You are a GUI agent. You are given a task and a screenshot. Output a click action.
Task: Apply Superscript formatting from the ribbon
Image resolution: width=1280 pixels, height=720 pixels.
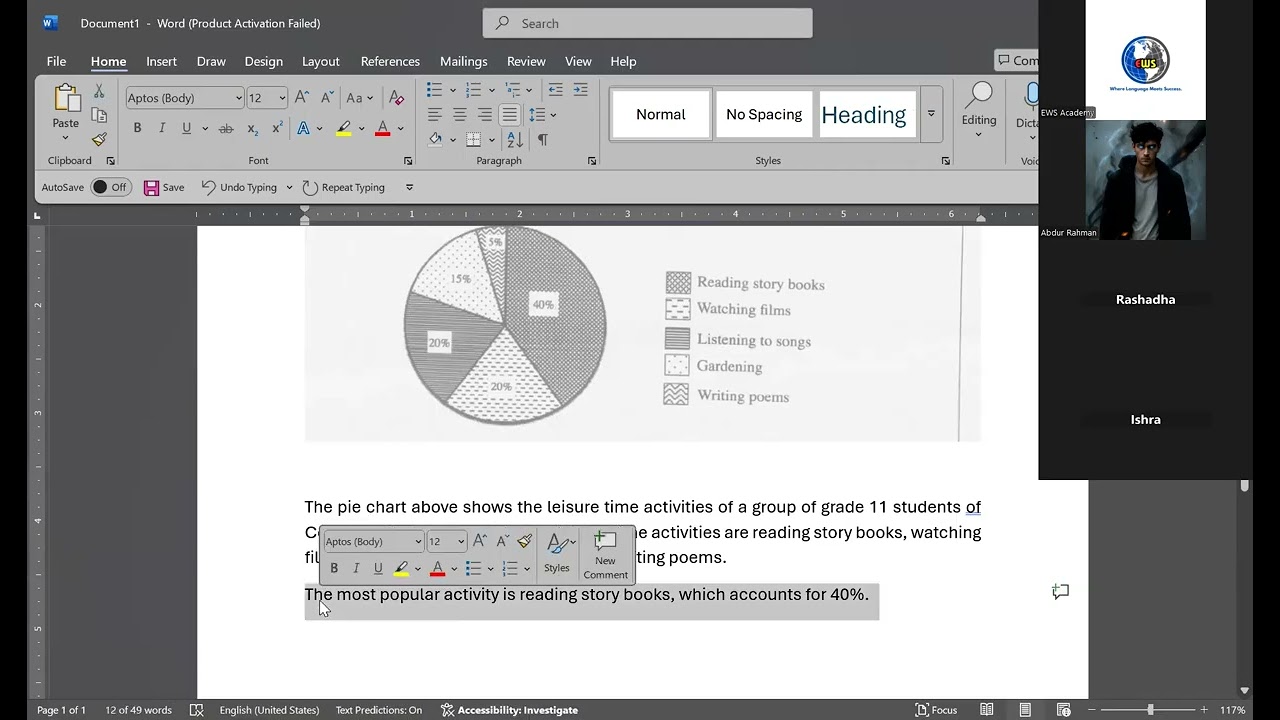click(x=277, y=129)
